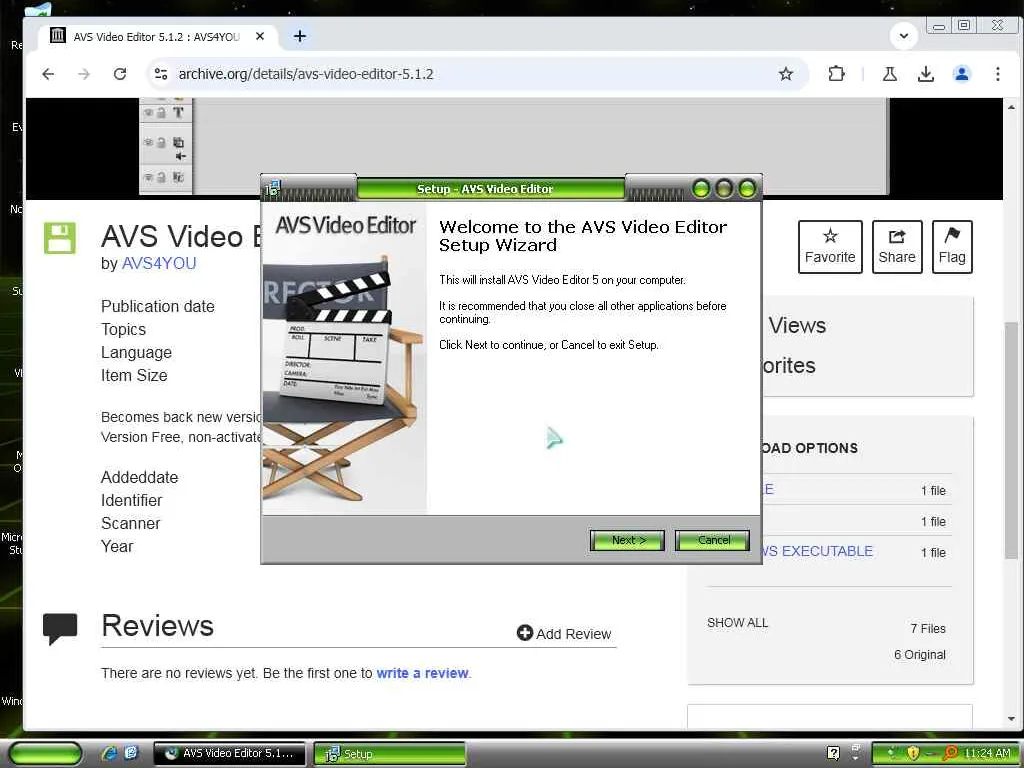Click the Reviews heading
The width and height of the screenshot is (1024, 768).
point(157,626)
